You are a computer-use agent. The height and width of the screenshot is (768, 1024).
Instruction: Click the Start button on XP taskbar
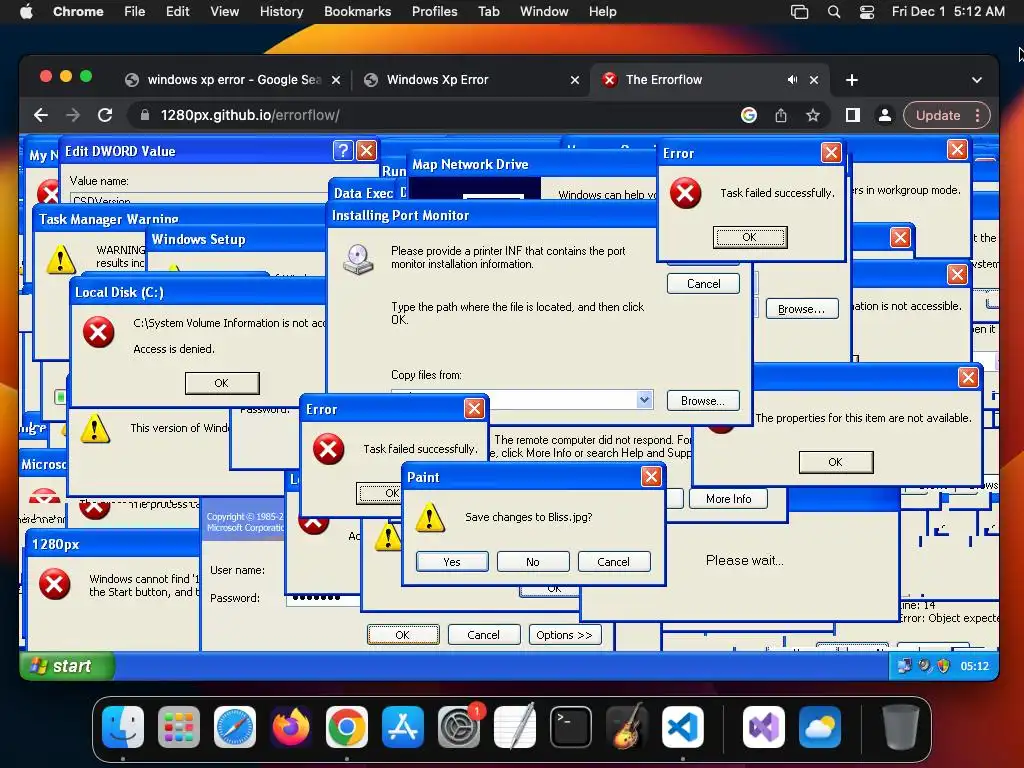coord(67,666)
